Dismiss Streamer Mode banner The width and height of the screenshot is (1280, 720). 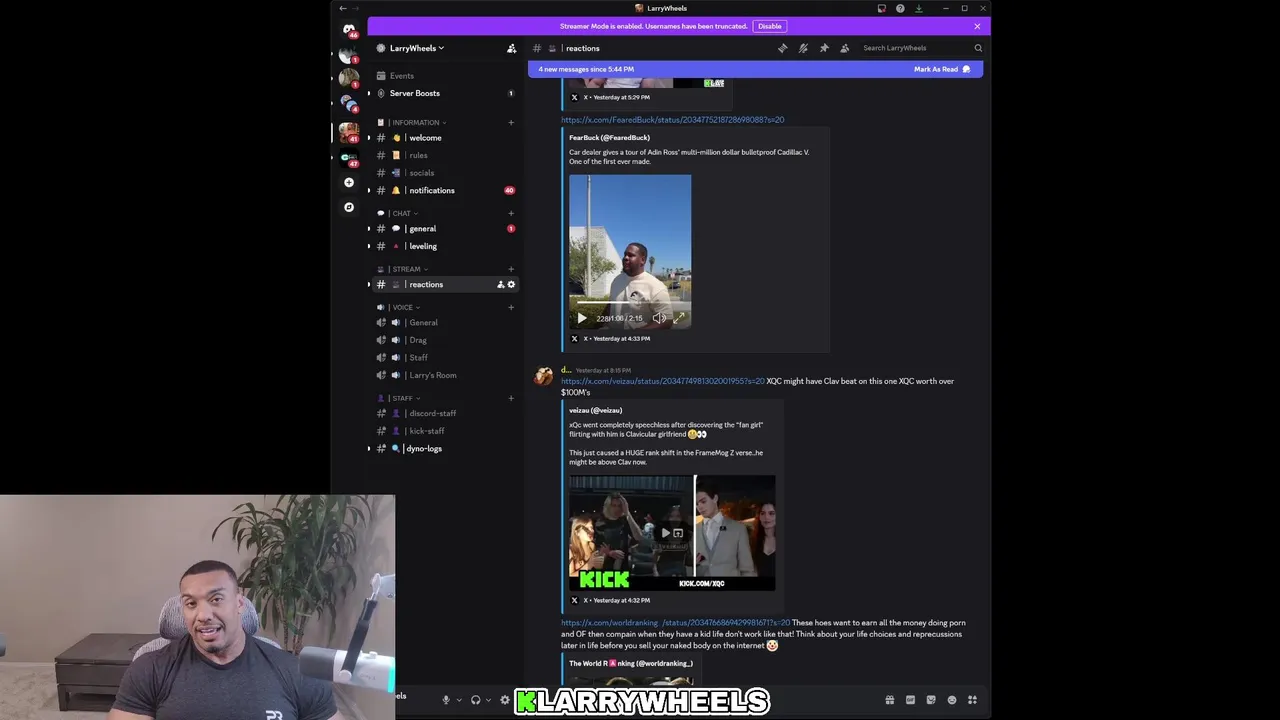[977, 26]
